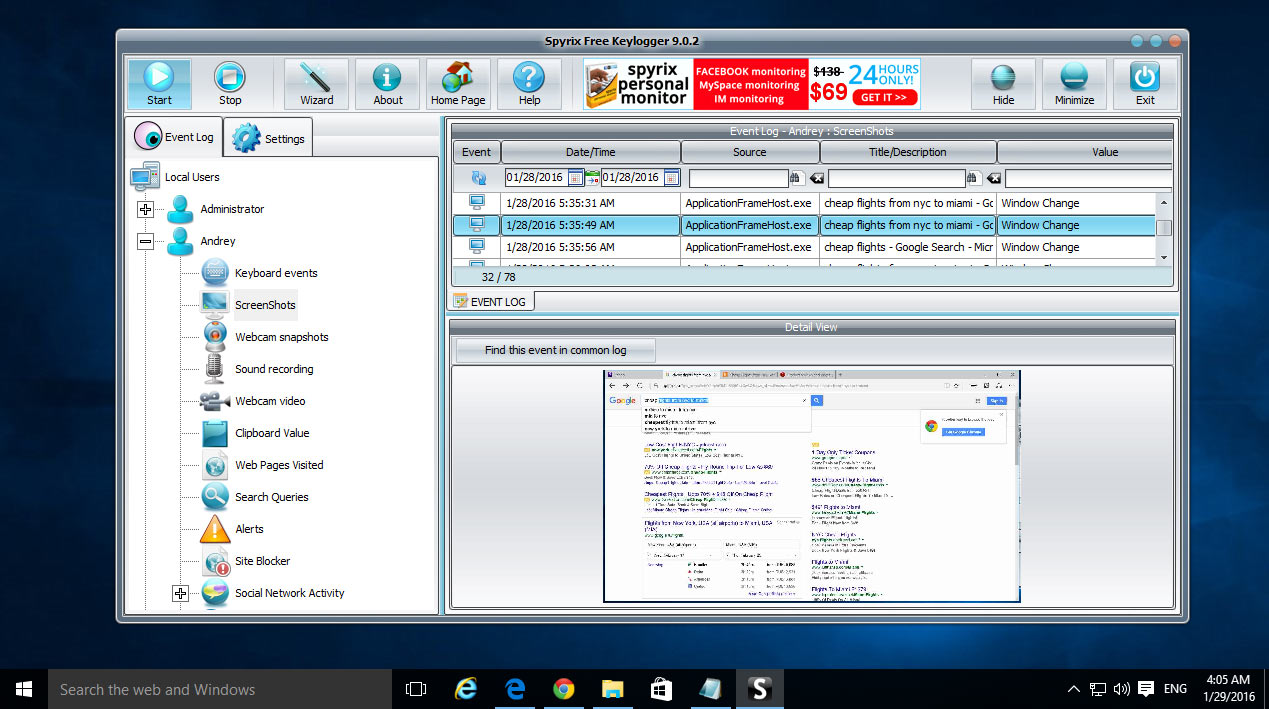Open Sound recording category

[274, 369]
